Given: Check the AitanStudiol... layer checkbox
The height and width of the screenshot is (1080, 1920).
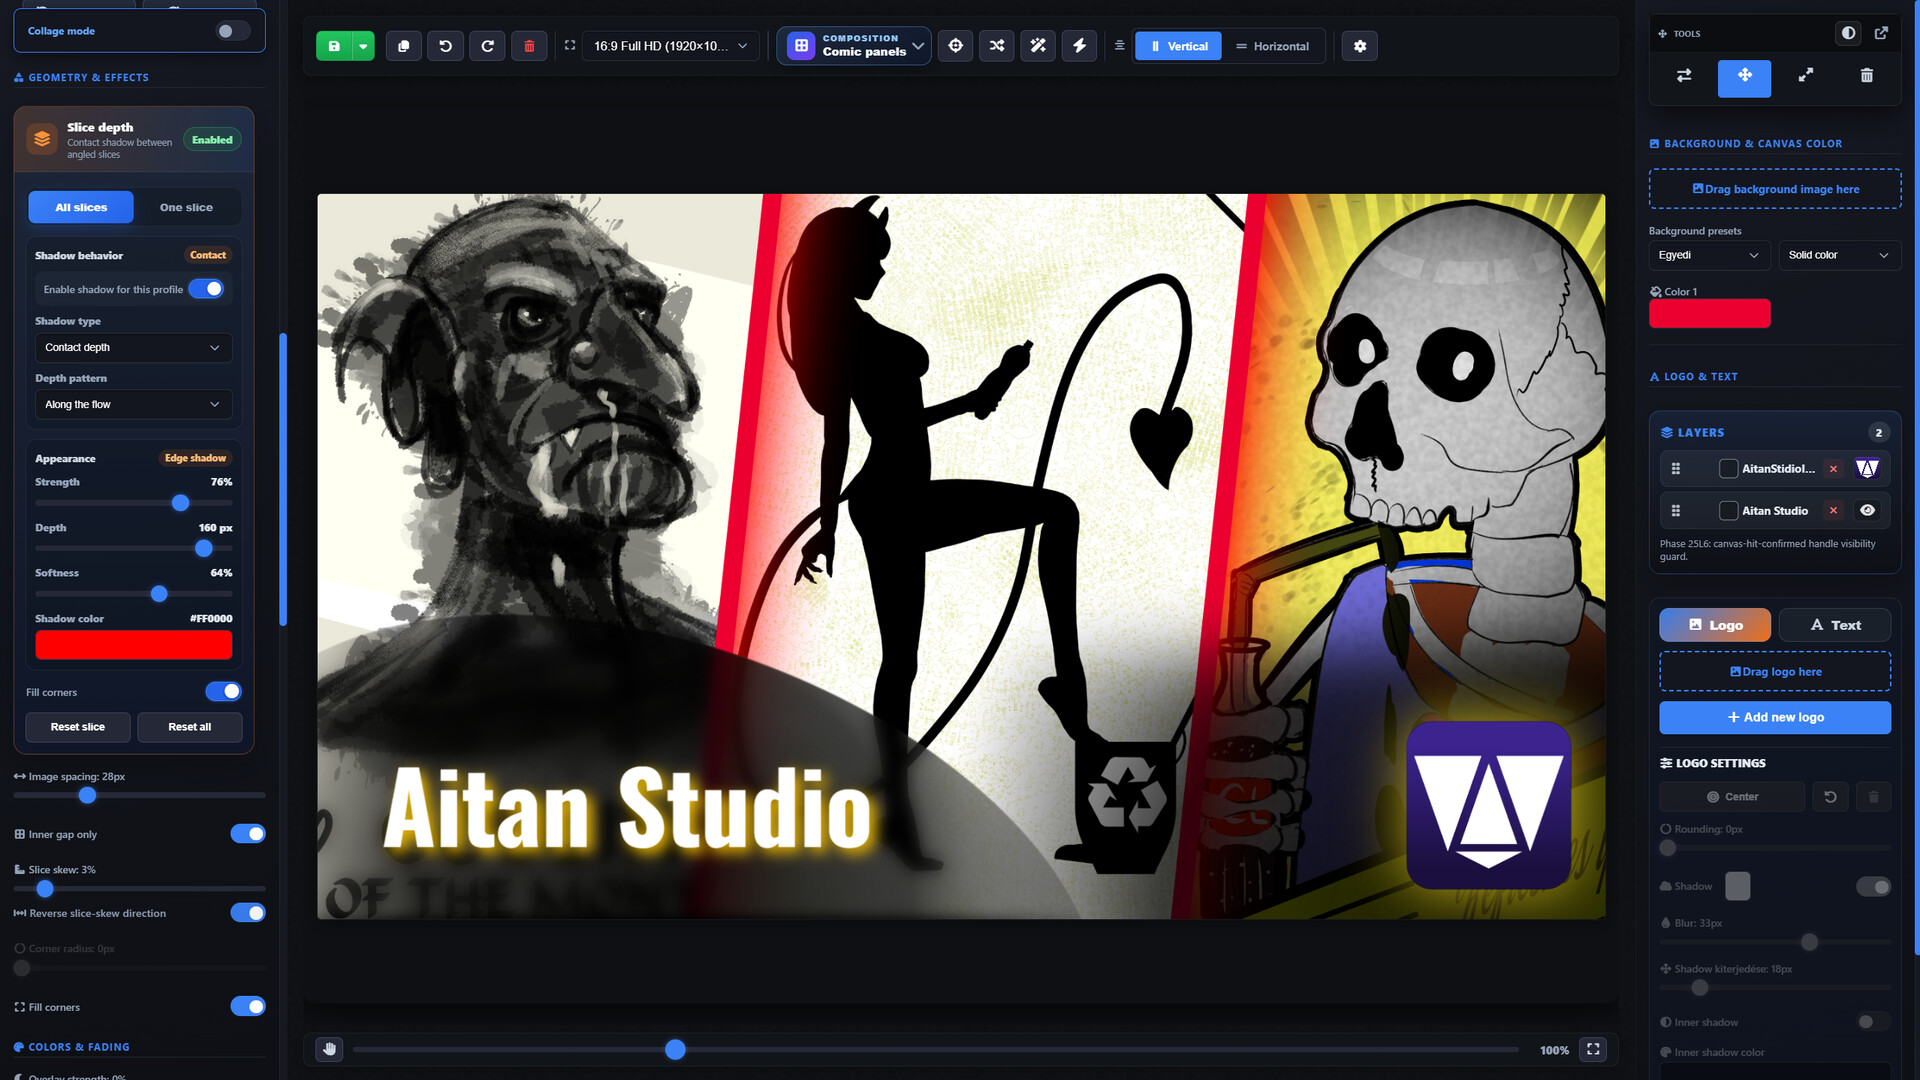Looking at the screenshot, I should coord(1728,469).
